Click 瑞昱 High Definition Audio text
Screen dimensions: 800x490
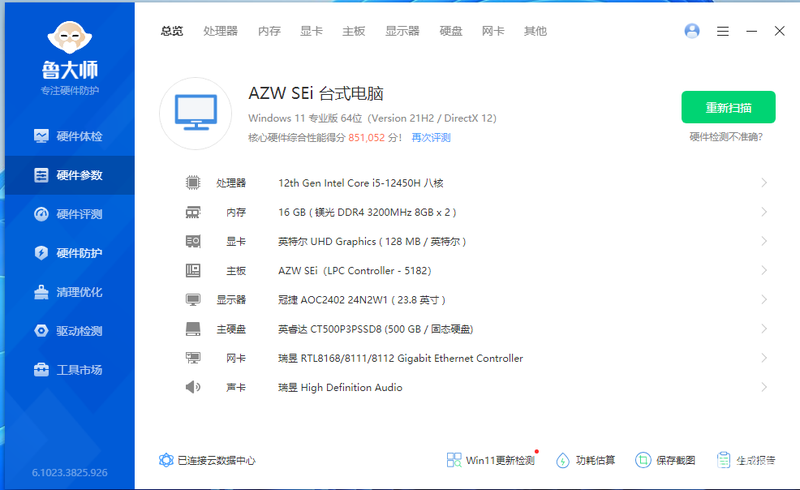pos(340,387)
